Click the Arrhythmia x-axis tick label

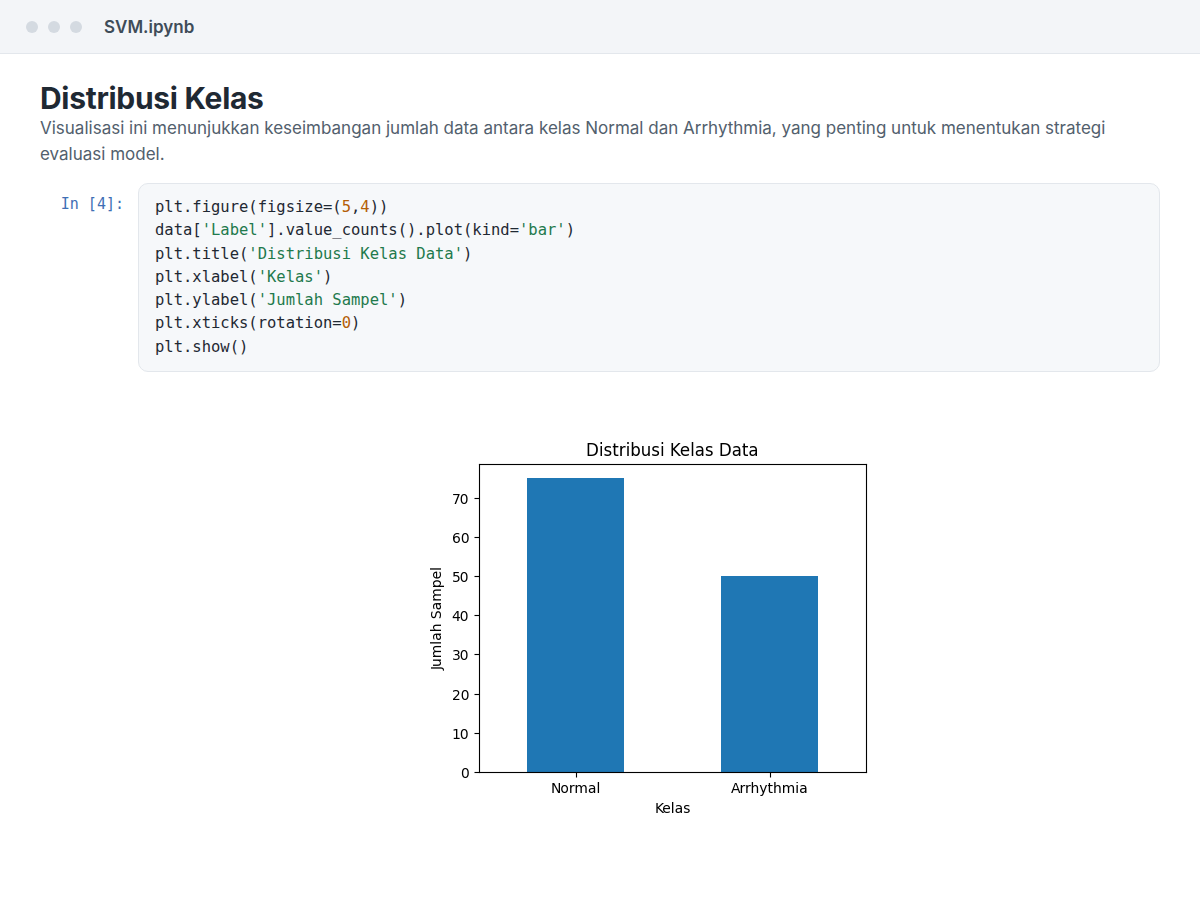769,788
